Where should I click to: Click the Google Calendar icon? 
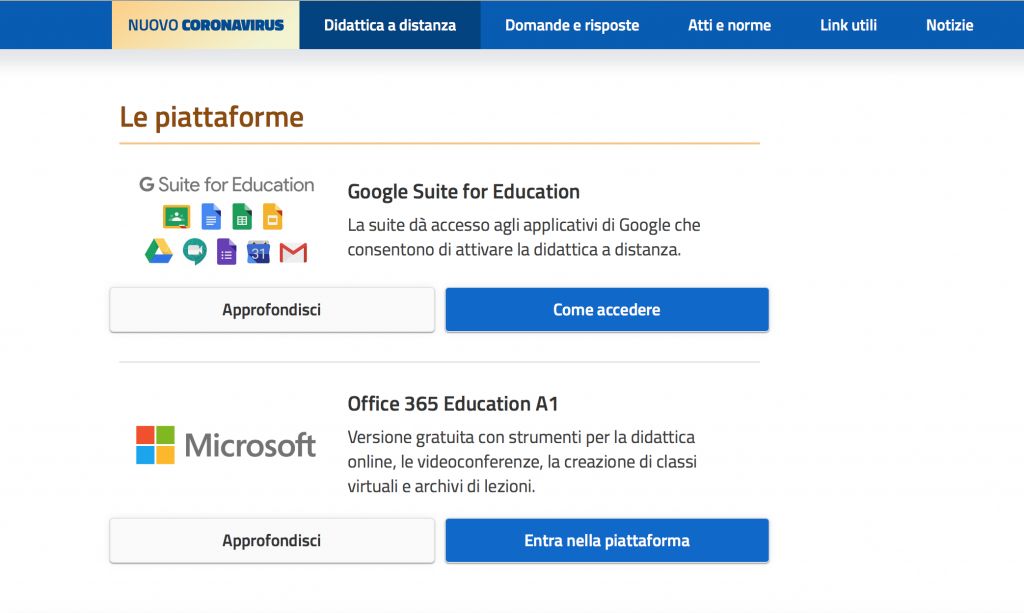(258, 252)
